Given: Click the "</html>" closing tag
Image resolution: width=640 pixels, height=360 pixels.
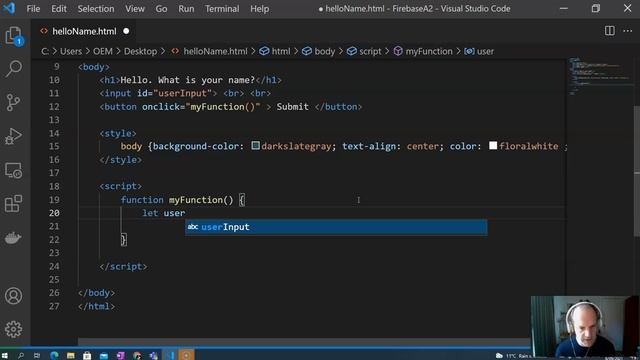Looking at the screenshot, I should [x=96, y=307].
